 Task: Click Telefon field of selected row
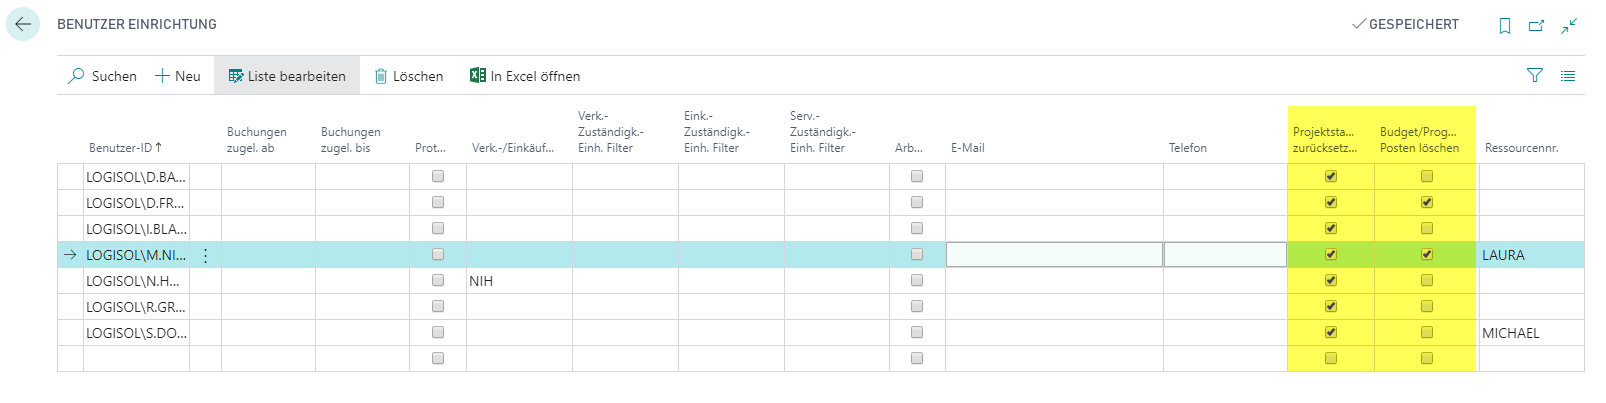(1225, 255)
